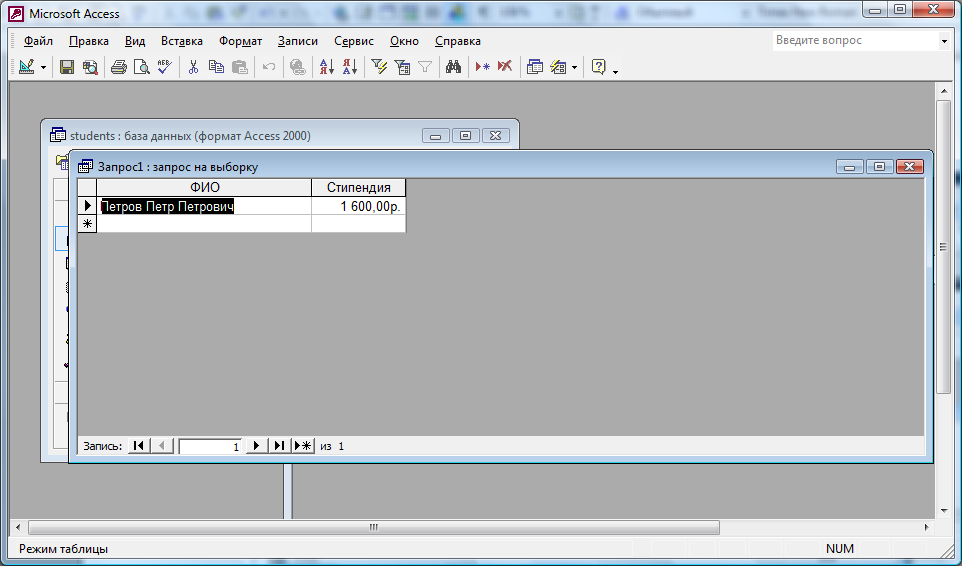Viewport: 962px width, 566px height.
Task: Show the Database Window icon
Action: point(534,66)
